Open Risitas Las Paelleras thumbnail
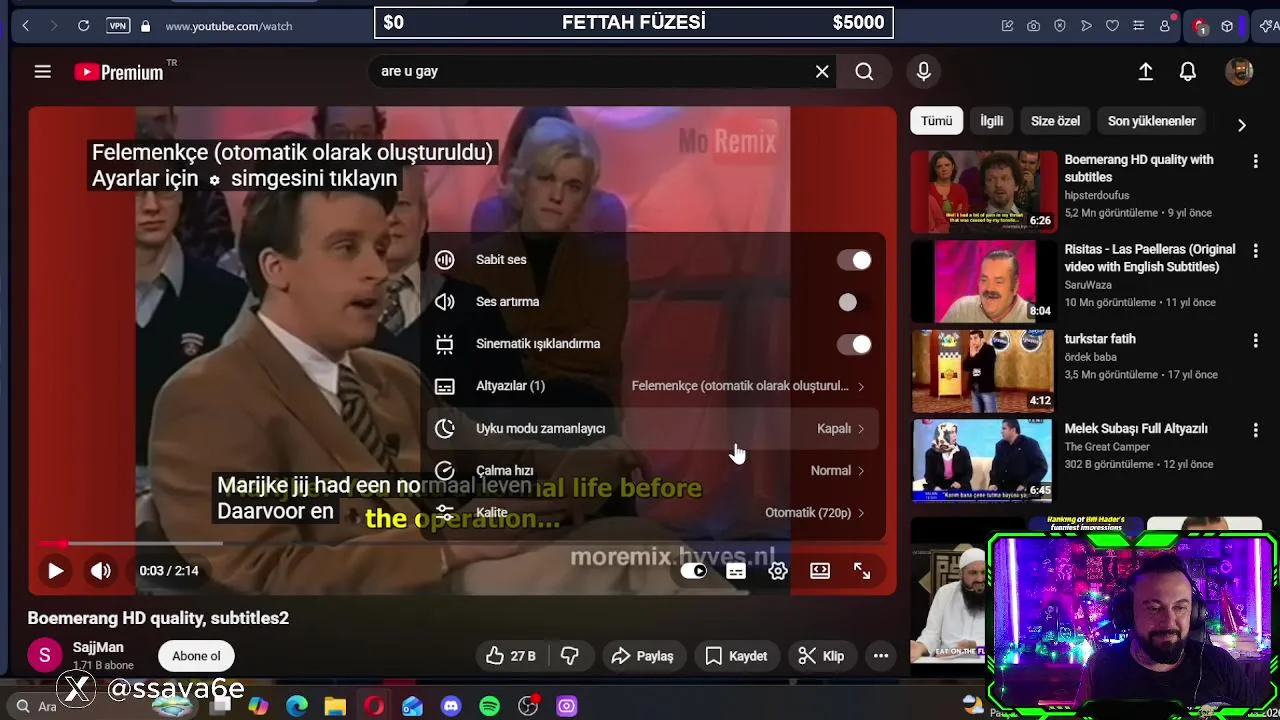Image resolution: width=1280 pixels, height=720 pixels. [983, 281]
